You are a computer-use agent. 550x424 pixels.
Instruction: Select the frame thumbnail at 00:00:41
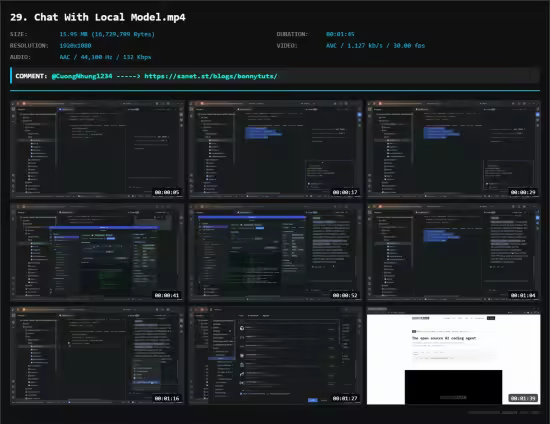pyautogui.click(x=97, y=252)
